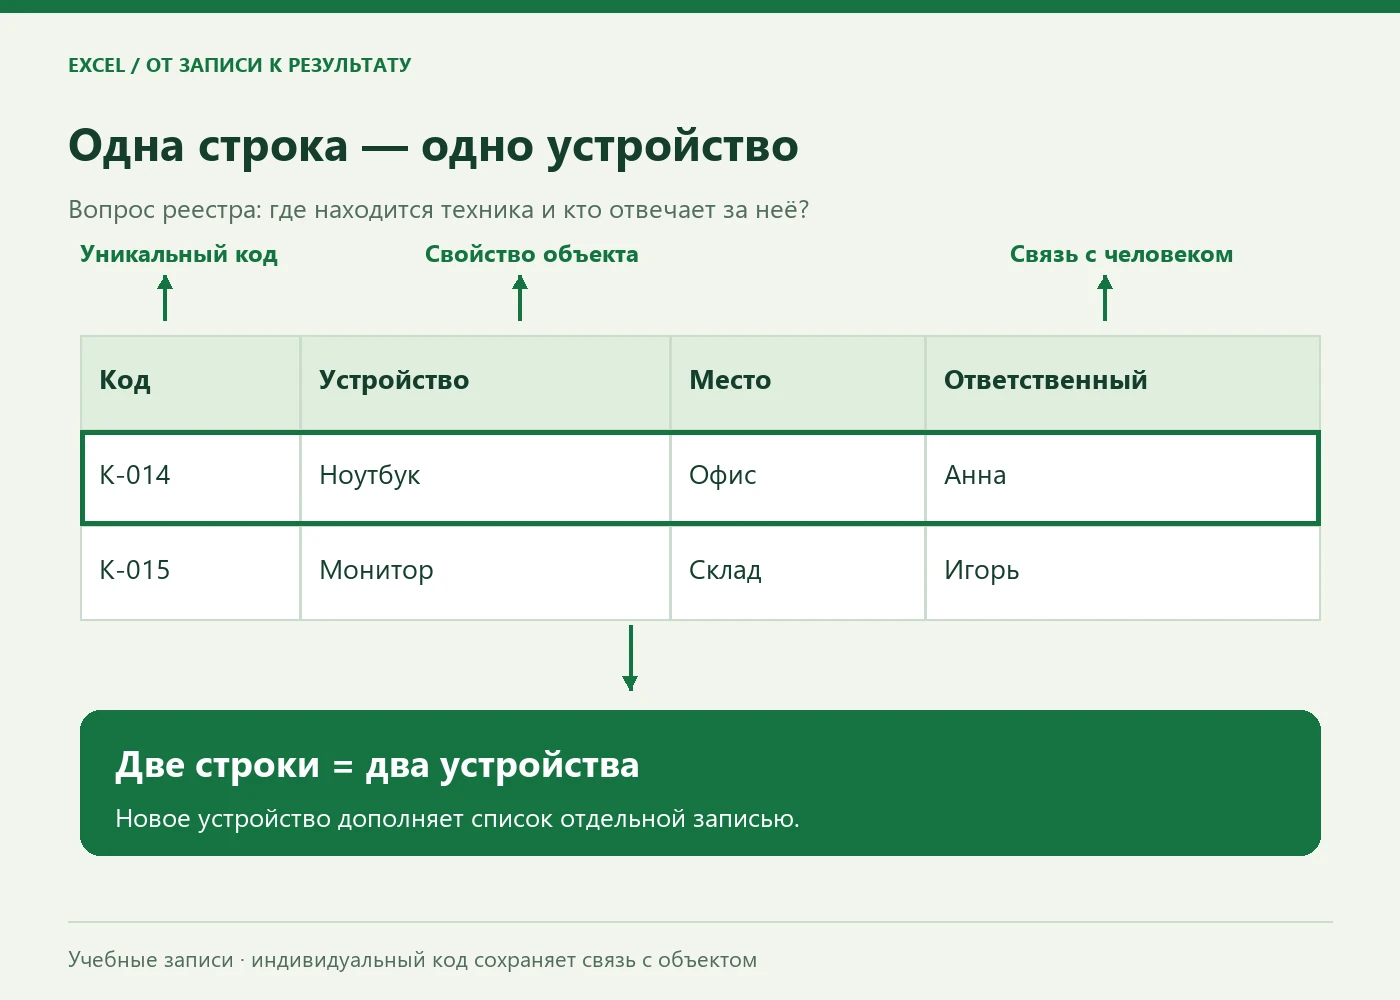The image size is (1400, 1000).
Task: Click the heading 'Две строки = два устройства'
Action: tap(377, 766)
